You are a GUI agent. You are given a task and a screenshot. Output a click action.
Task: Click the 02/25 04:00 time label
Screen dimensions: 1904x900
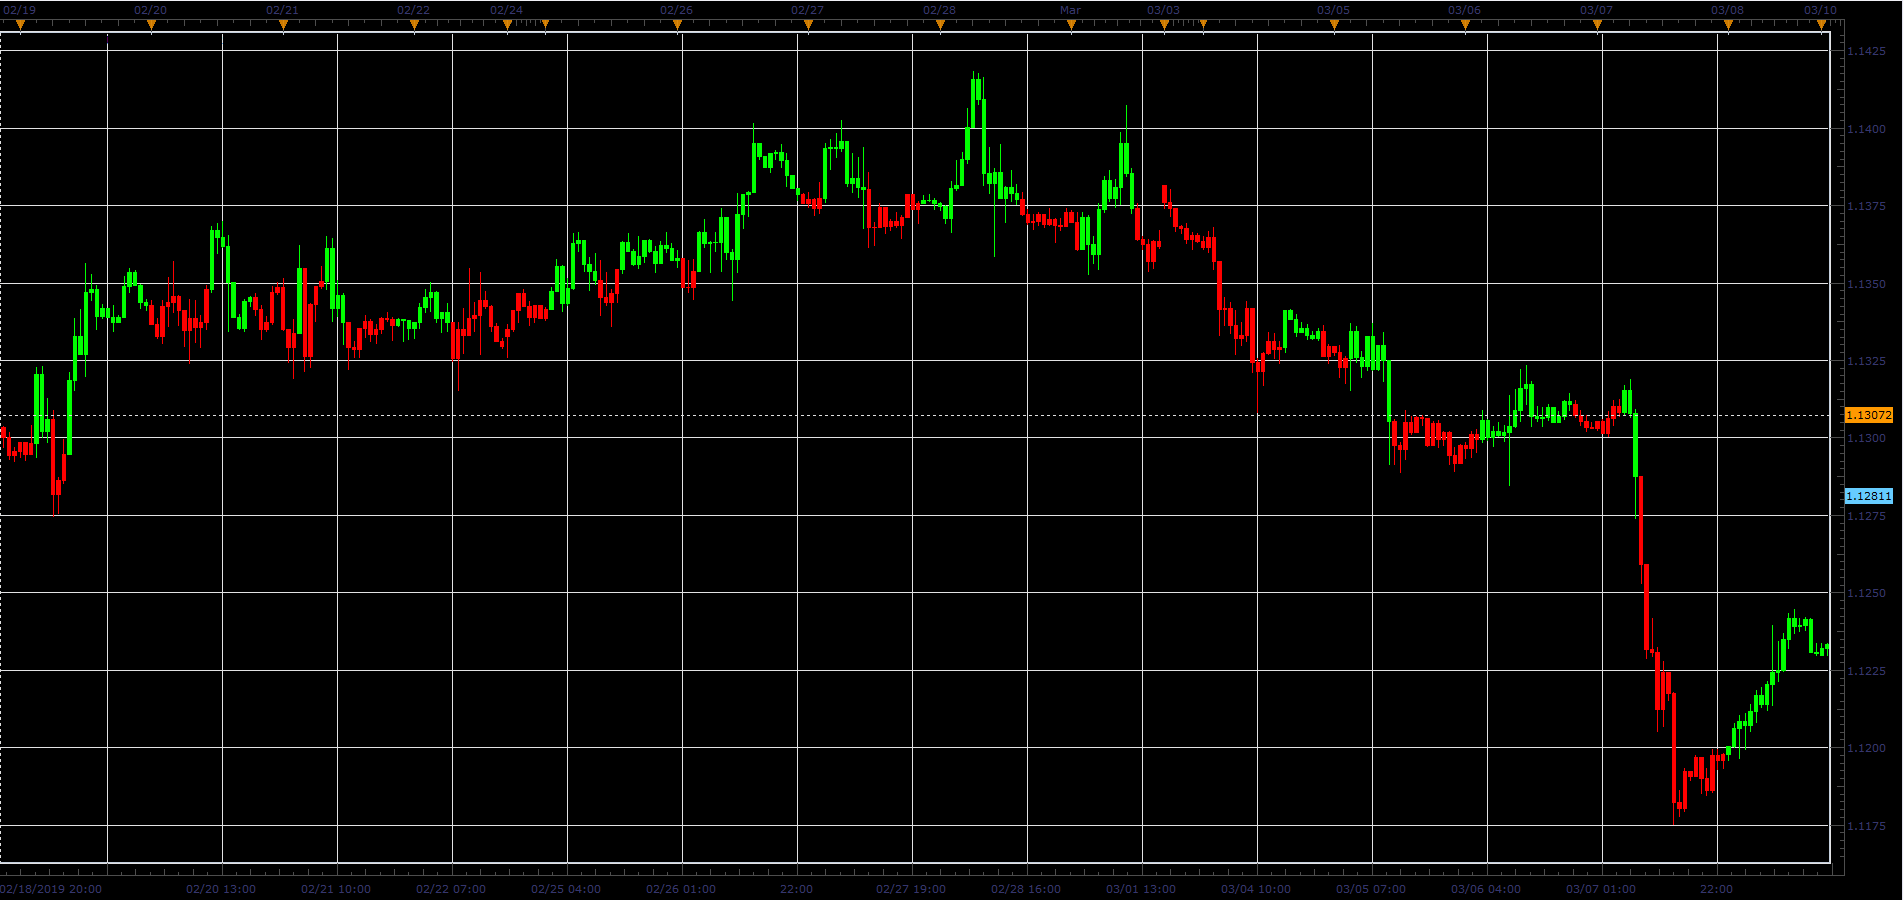click(x=566, y=889)
